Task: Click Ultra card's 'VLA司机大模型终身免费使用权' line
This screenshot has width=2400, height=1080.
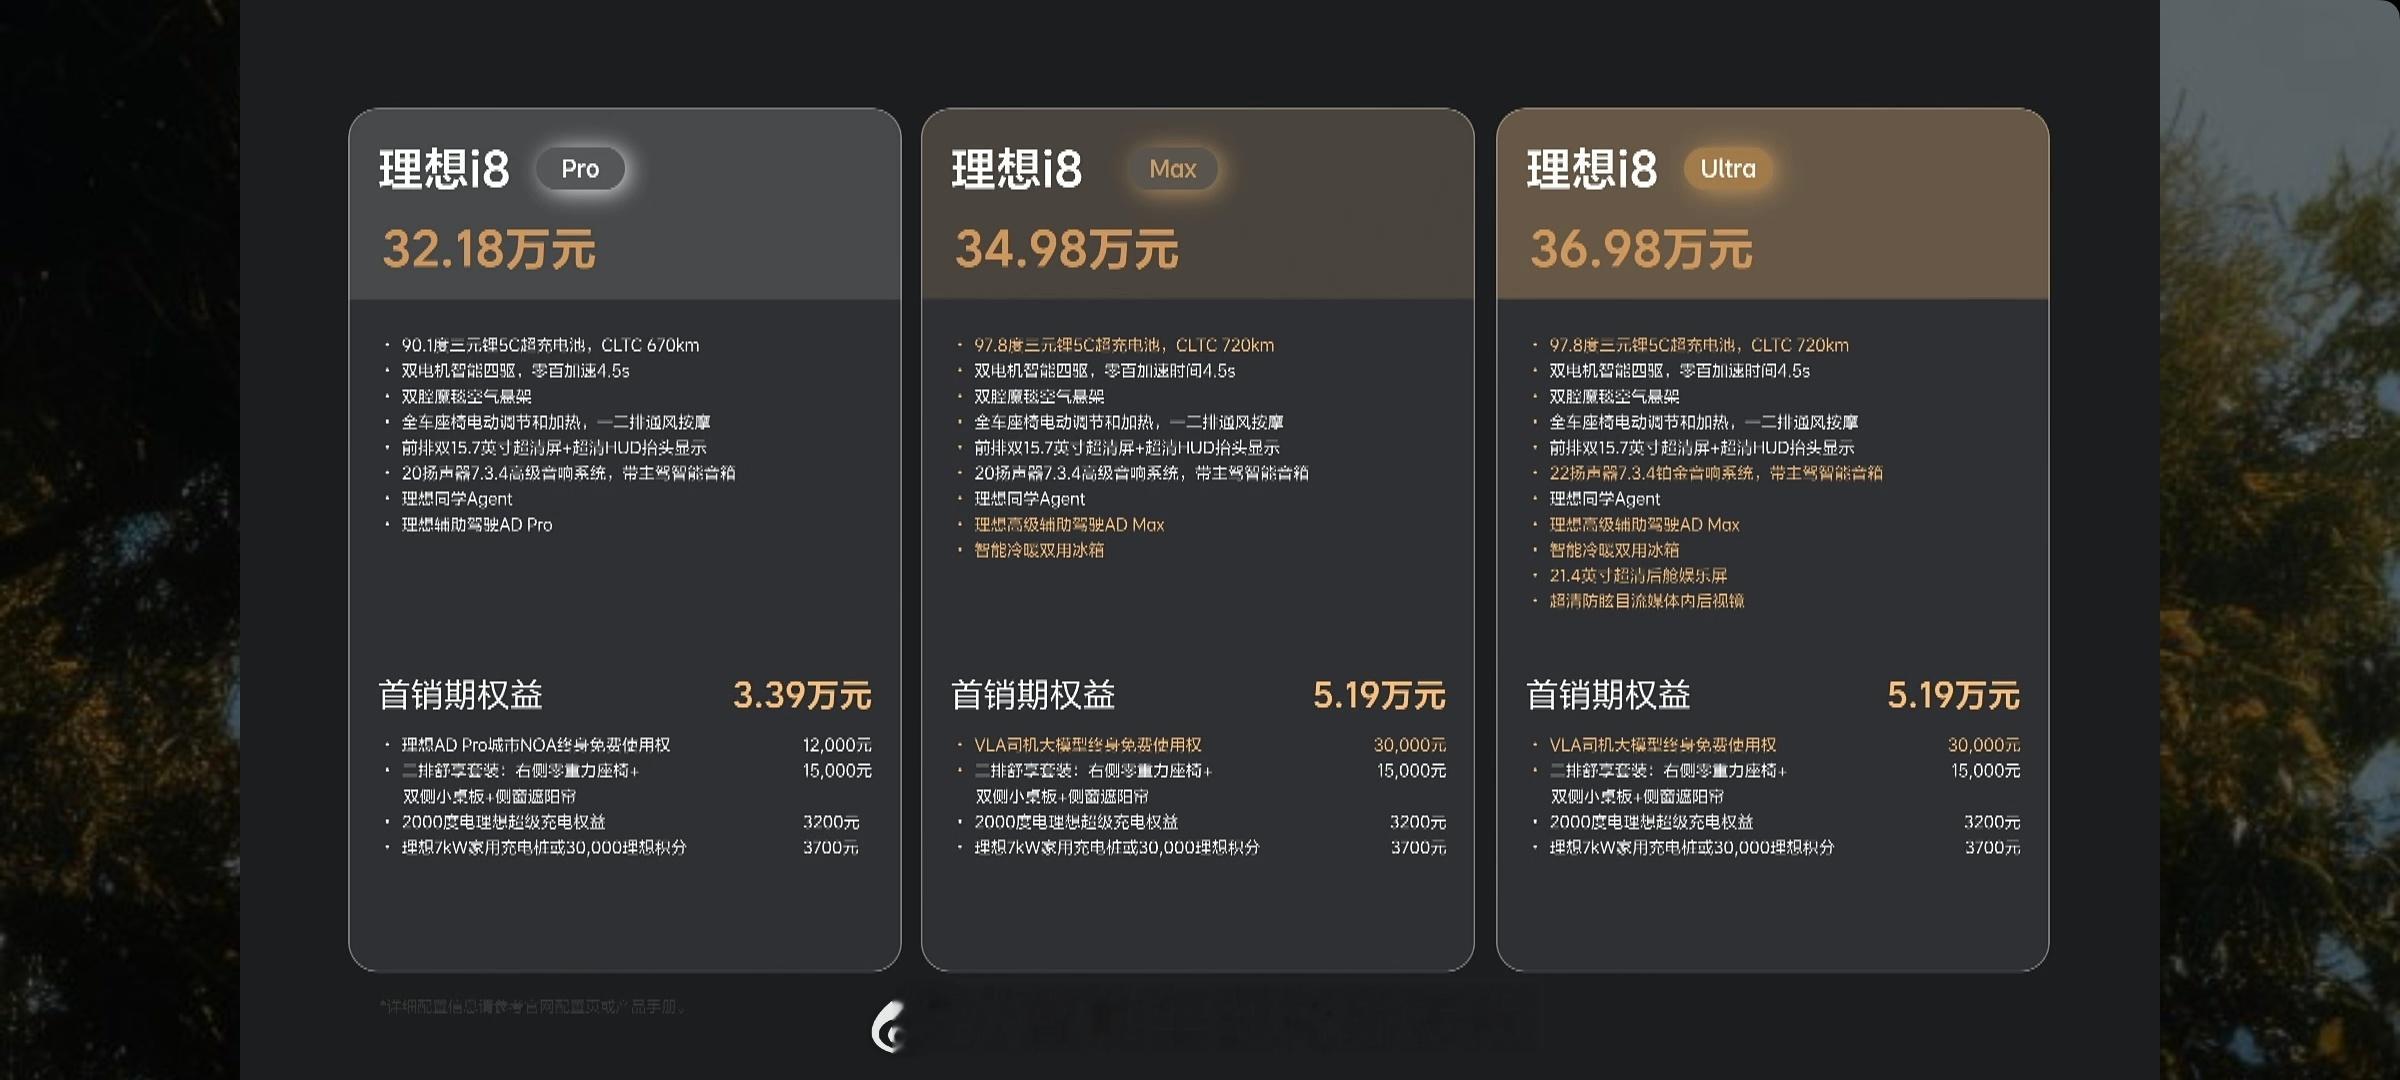Action: click(x=1663, y=745)
